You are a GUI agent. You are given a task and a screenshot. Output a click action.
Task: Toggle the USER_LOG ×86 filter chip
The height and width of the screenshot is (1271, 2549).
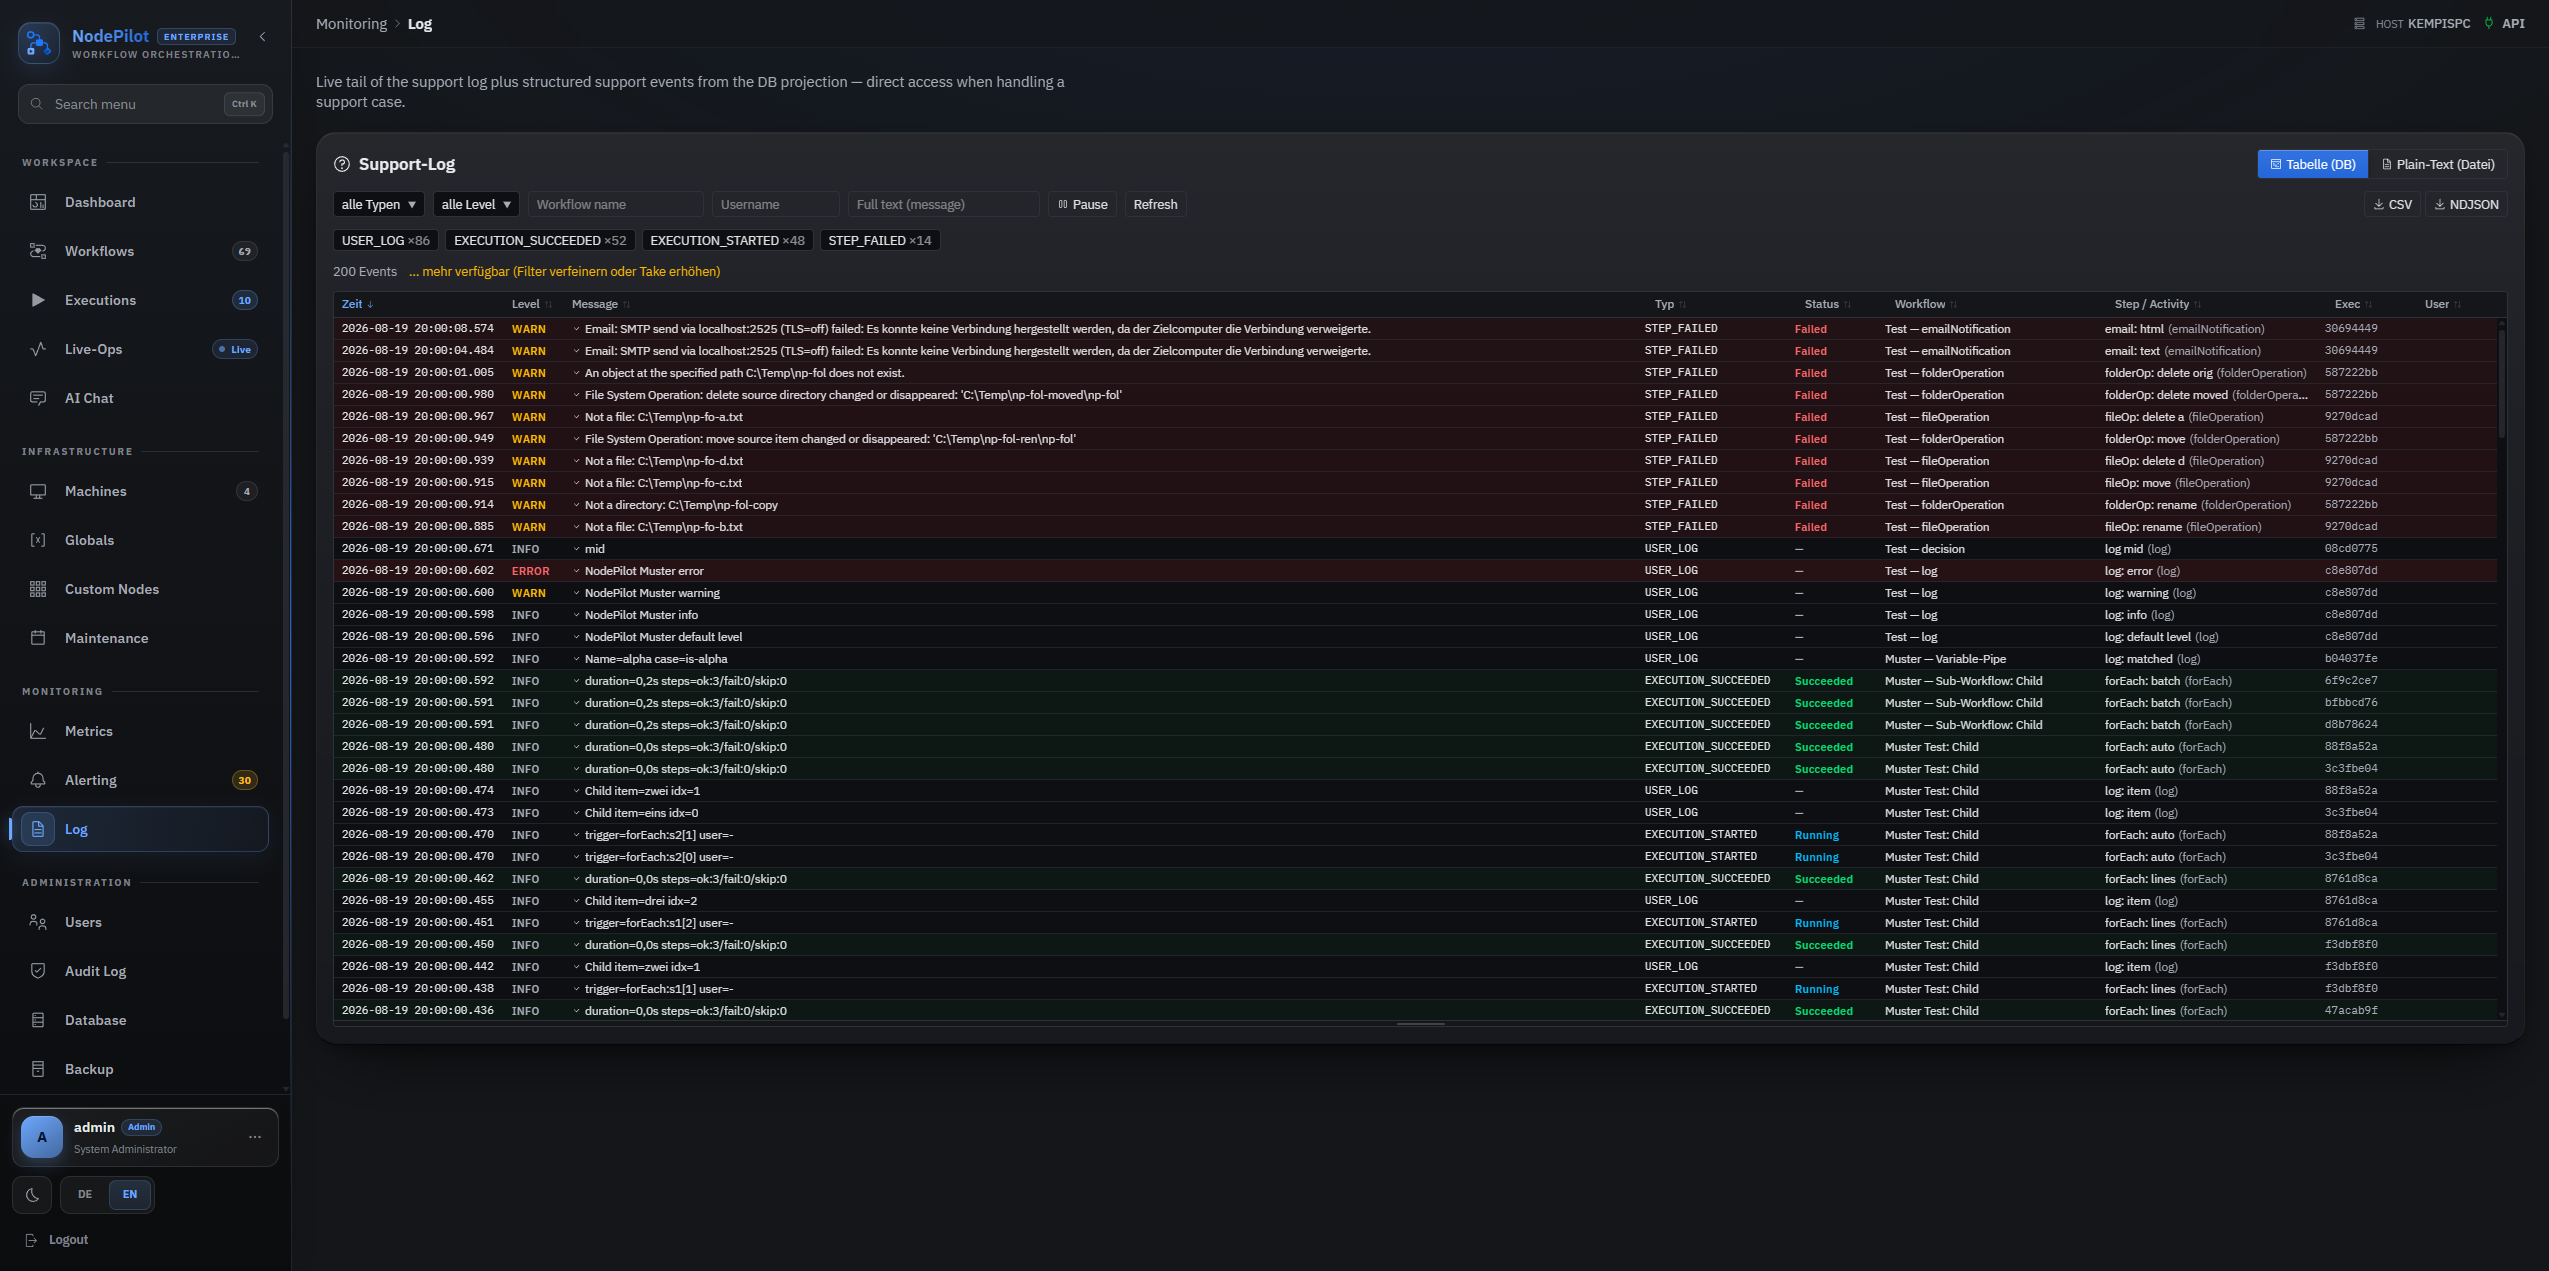point(386,240)
